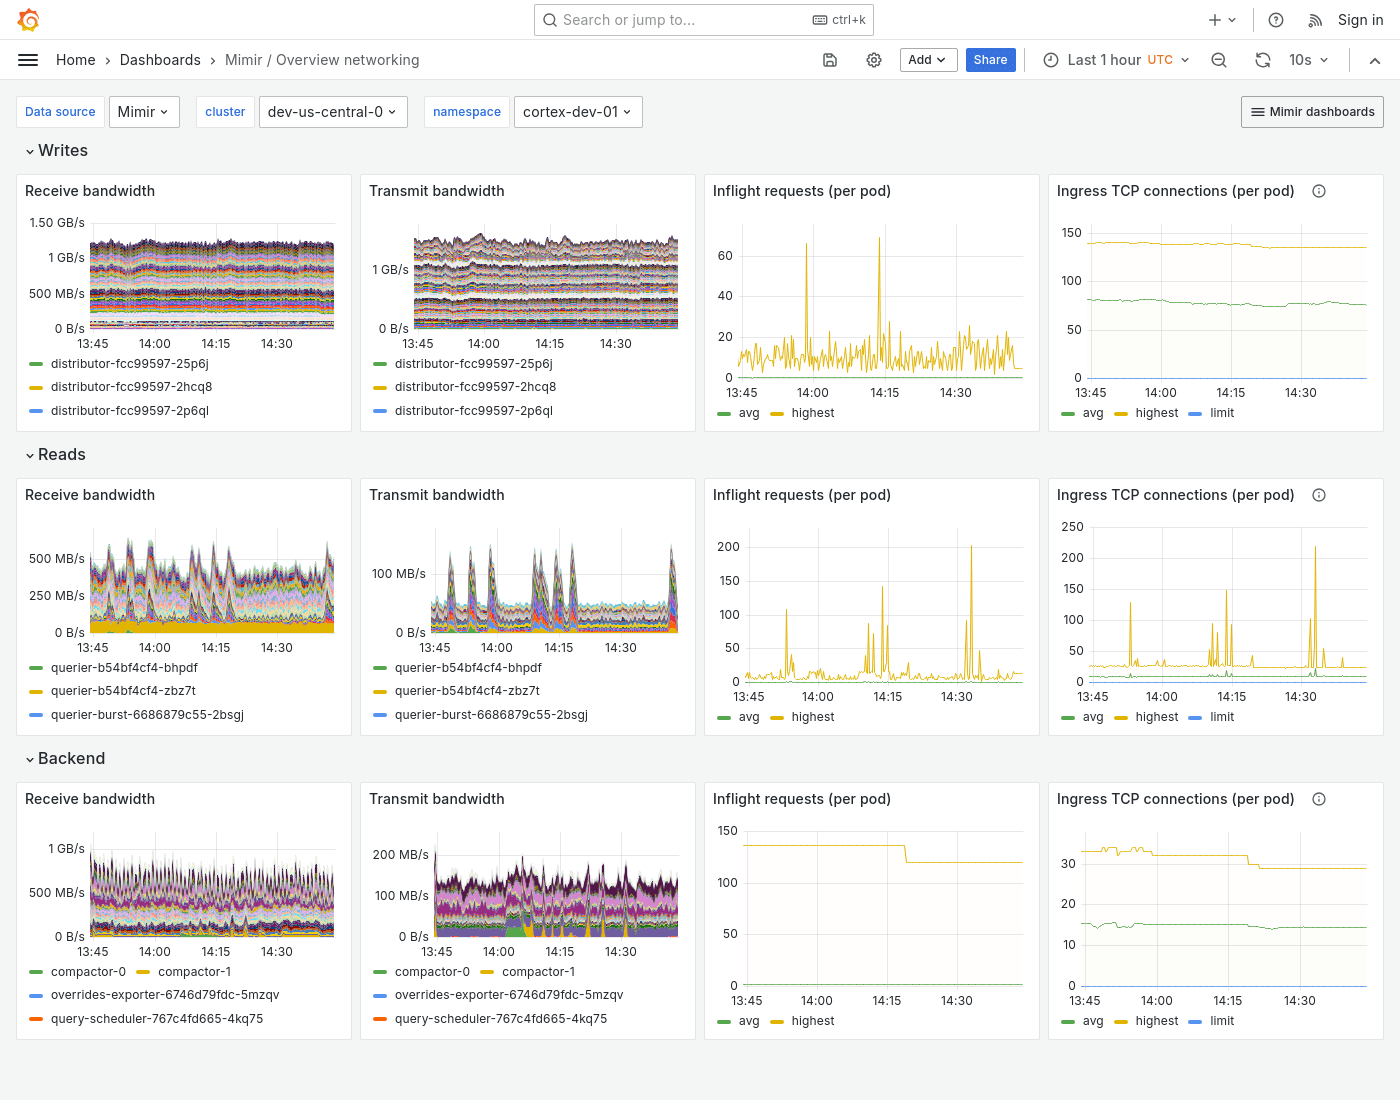Open the main navigation hamburger menu

click(x=28, y=60)
